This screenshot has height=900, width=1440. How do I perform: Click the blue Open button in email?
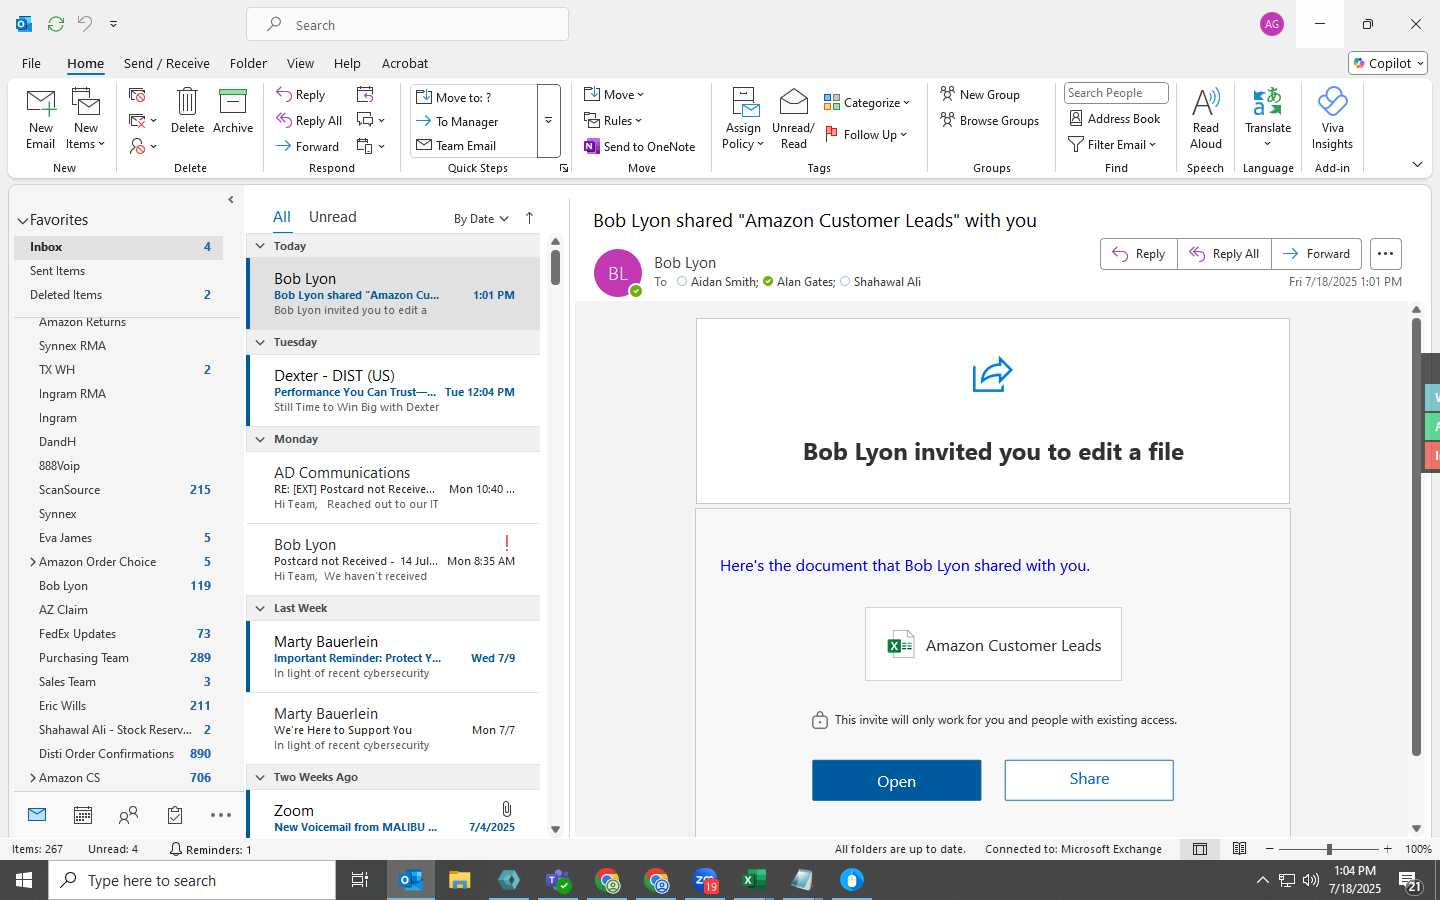896,780
